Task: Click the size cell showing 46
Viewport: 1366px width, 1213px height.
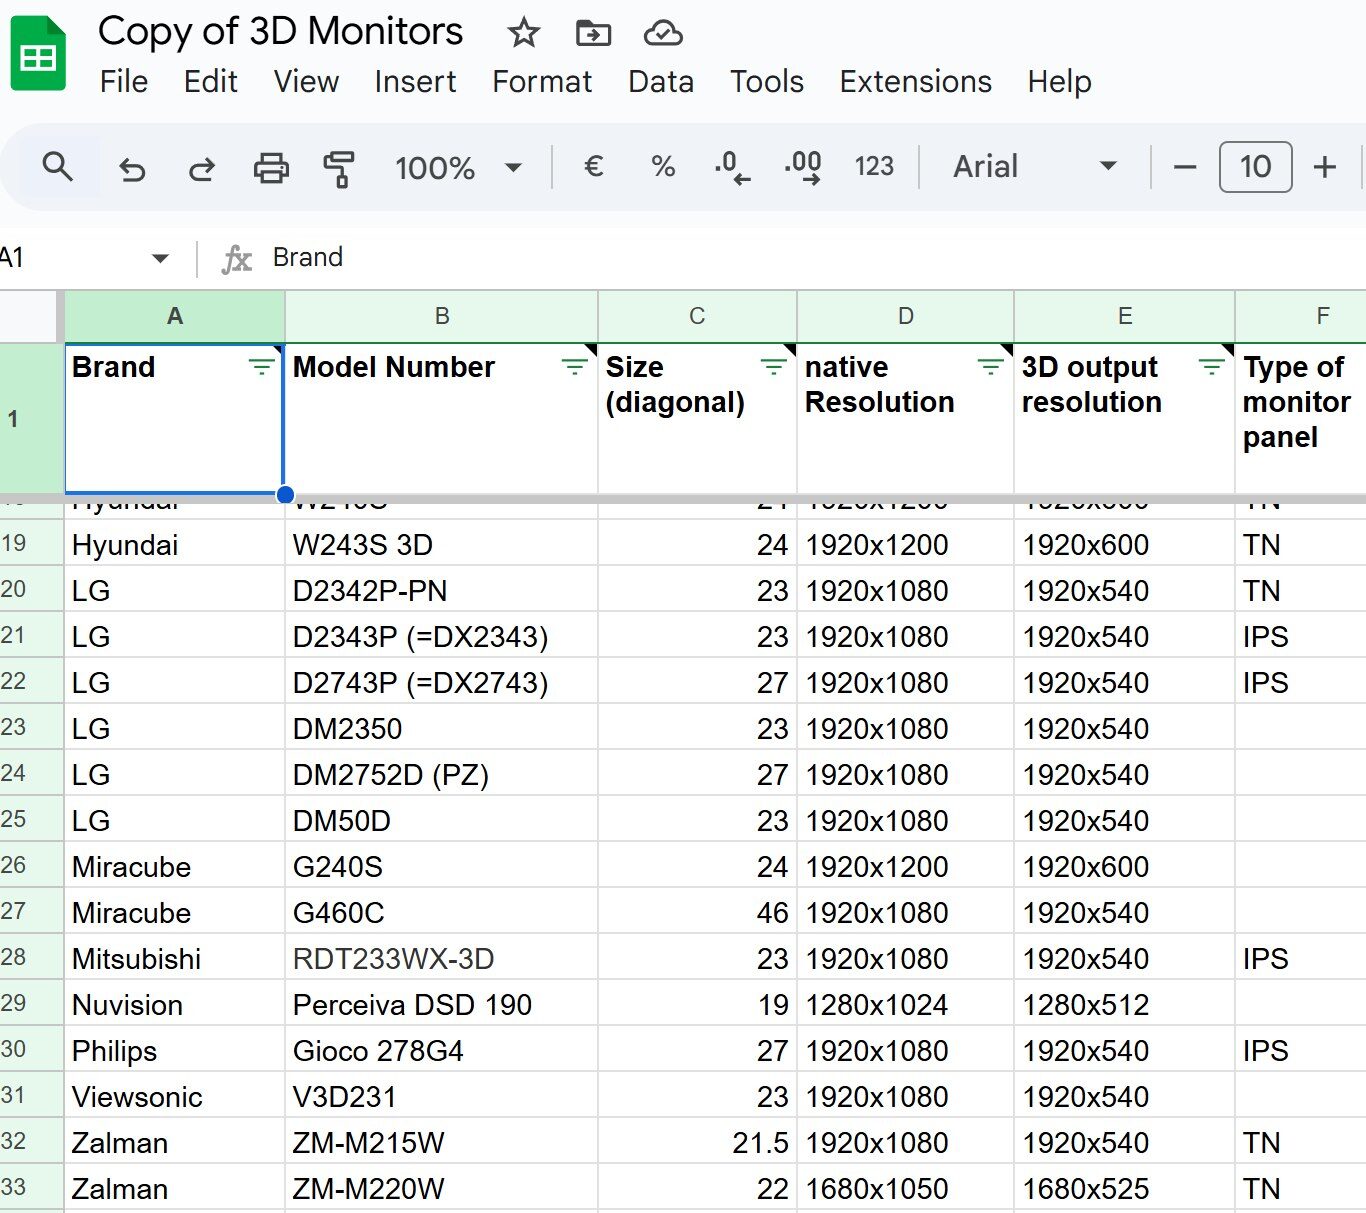Action: [x=698, y=913]
